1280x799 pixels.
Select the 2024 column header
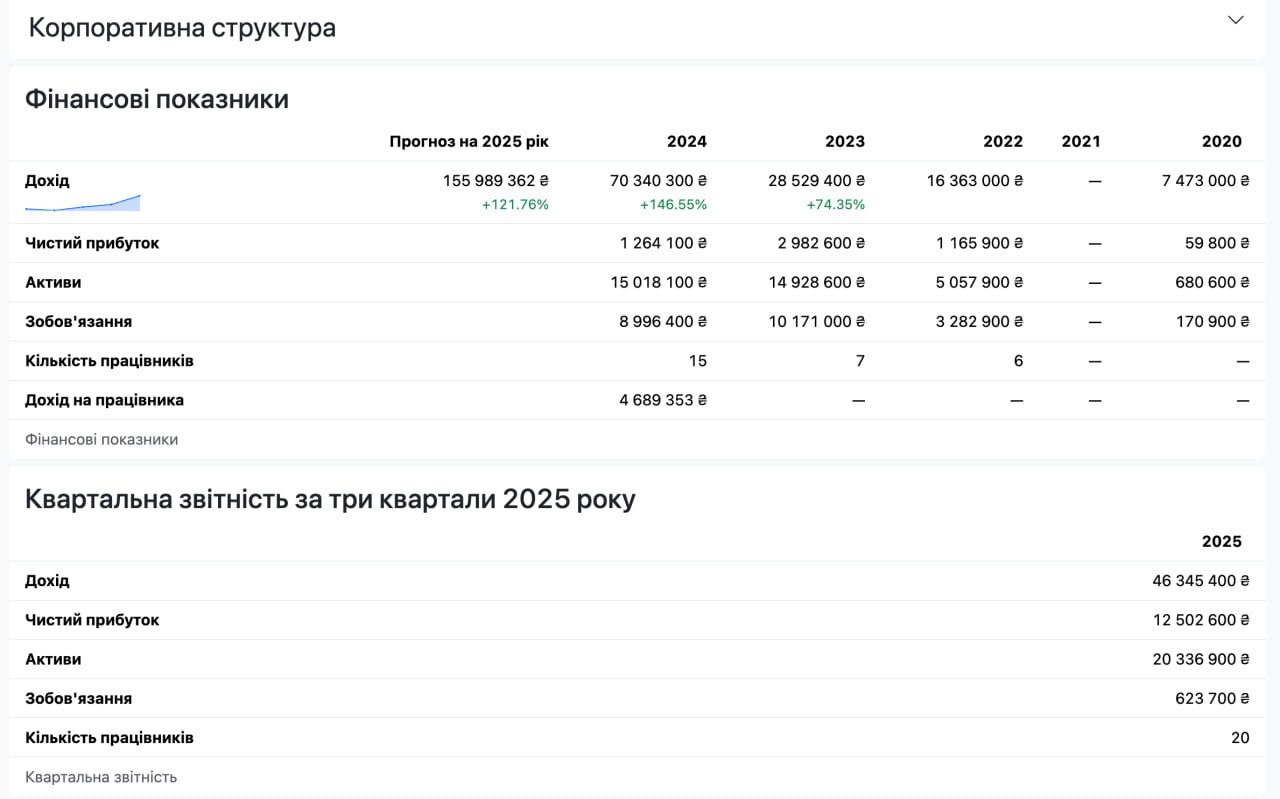click(687, 141)
